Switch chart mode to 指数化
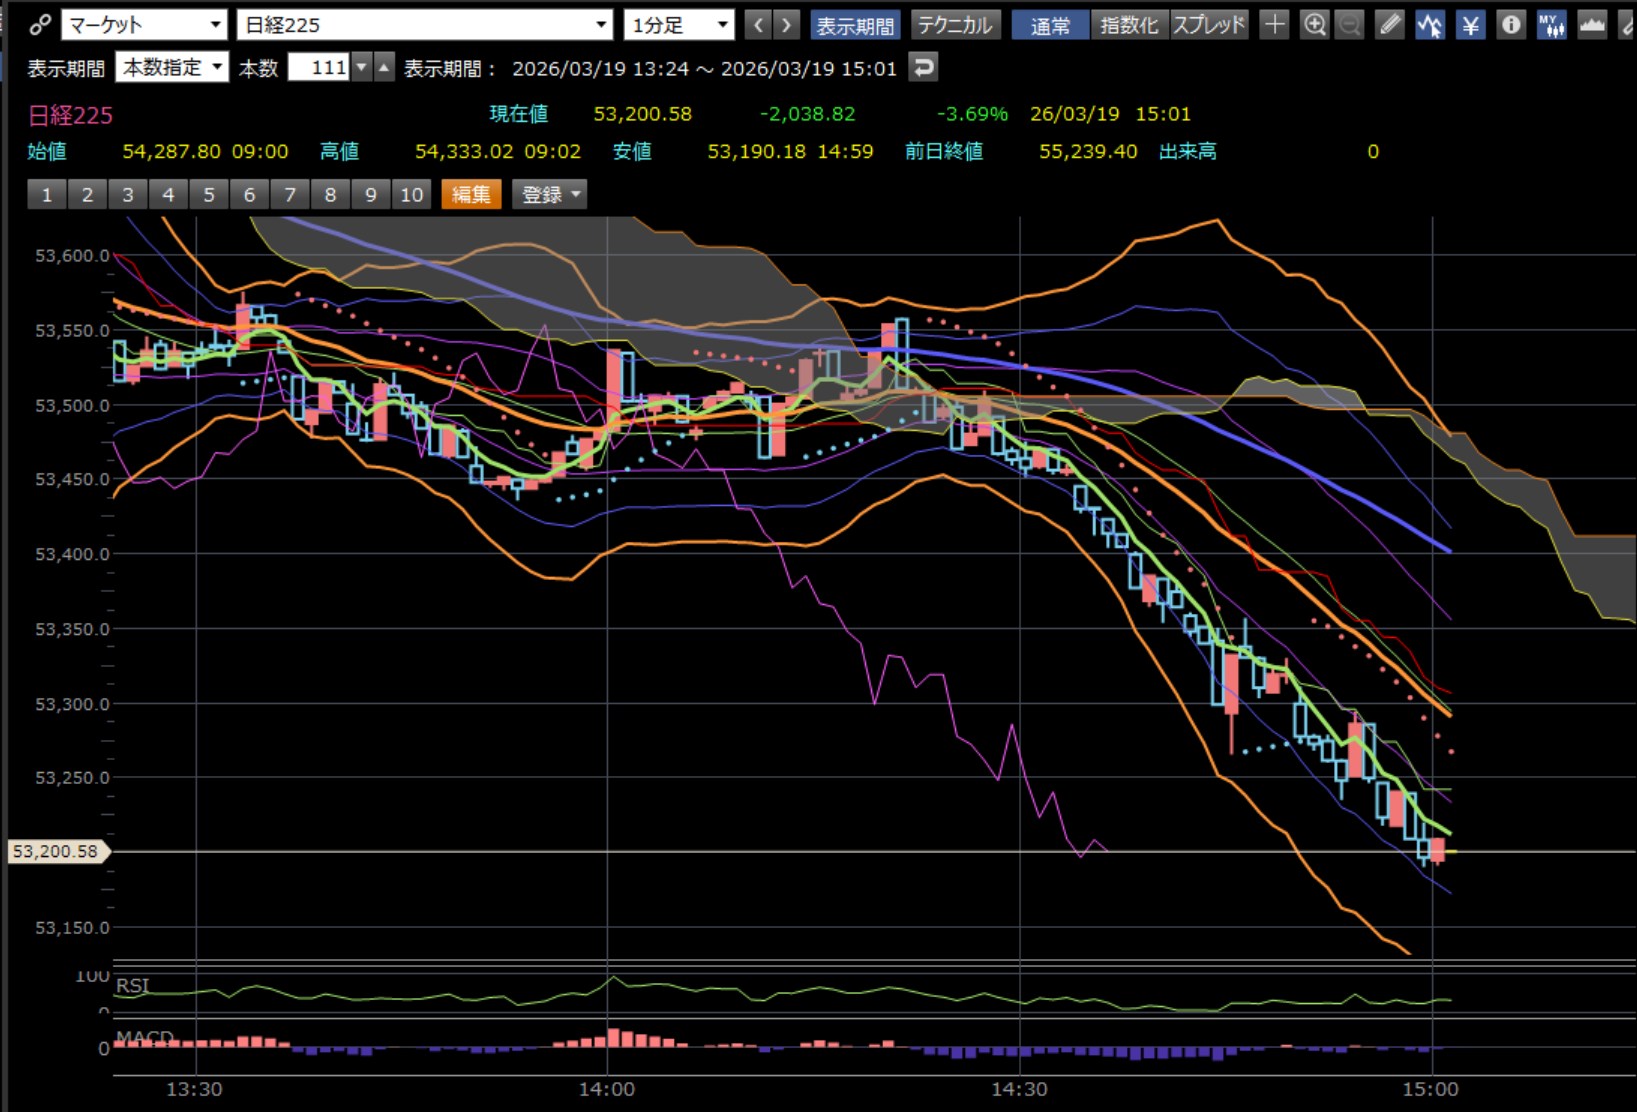The image size is (1637, 1112). click(1128, 25)
